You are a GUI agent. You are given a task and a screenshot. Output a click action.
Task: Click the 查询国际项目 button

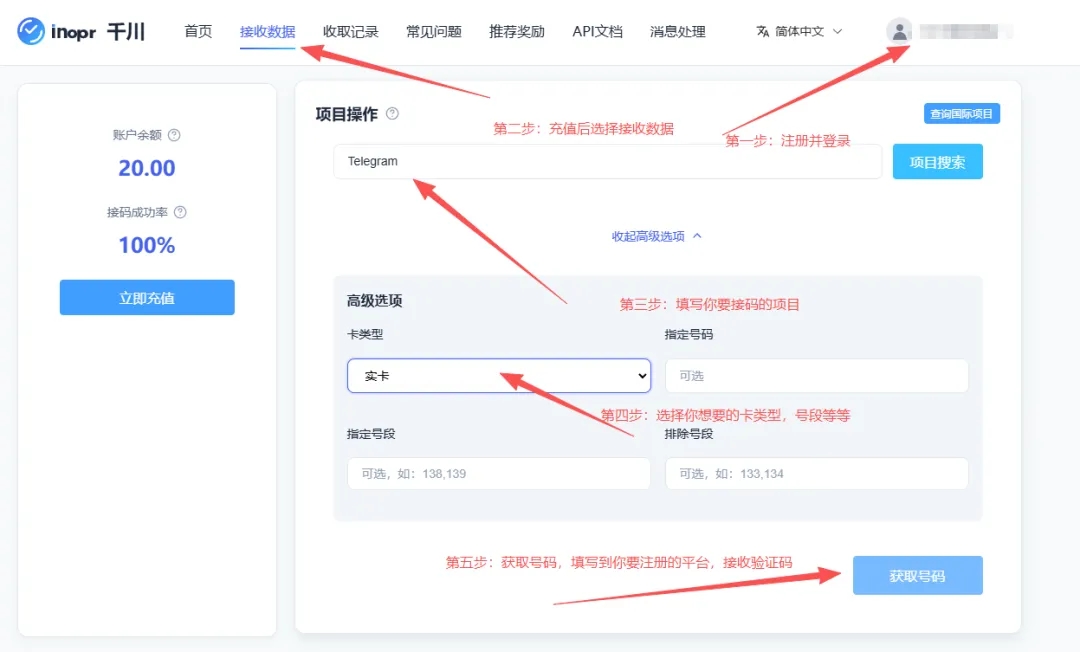click(x=961, y=114)
